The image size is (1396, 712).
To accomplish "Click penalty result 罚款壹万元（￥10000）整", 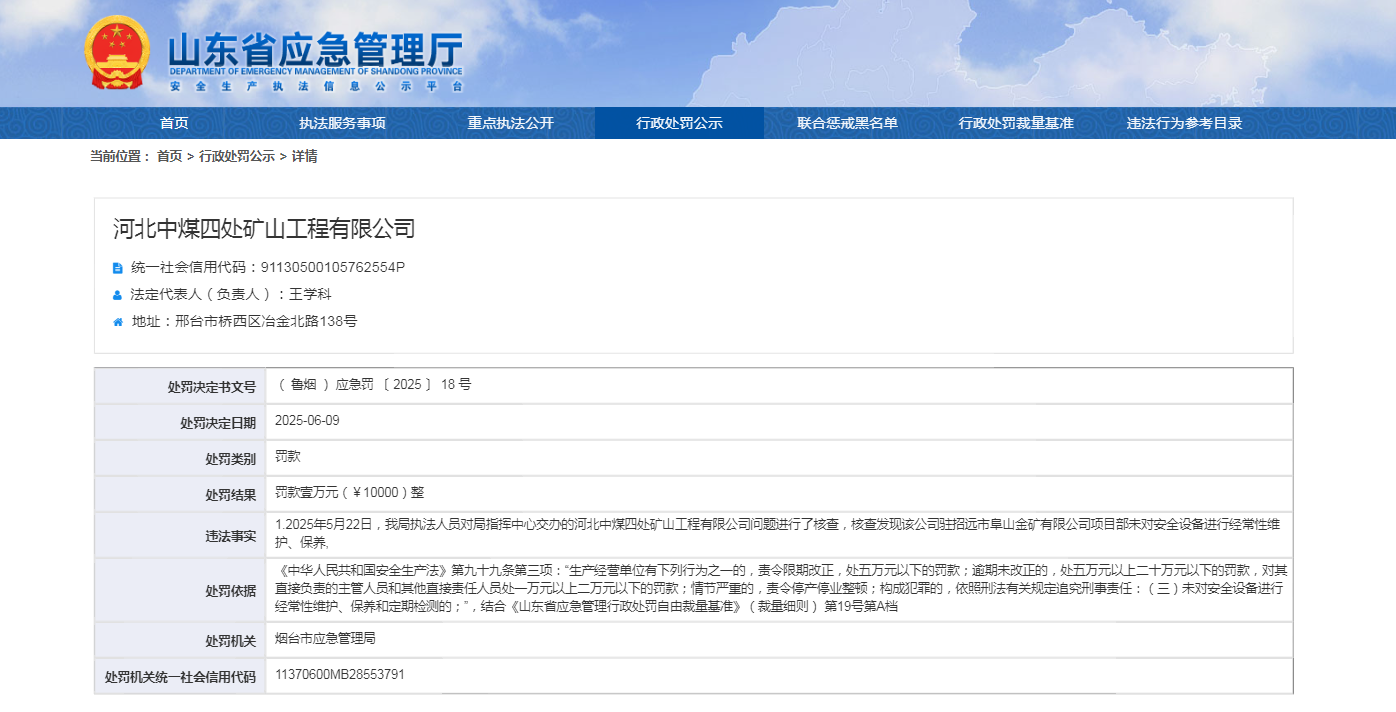I will coord(350,493).
